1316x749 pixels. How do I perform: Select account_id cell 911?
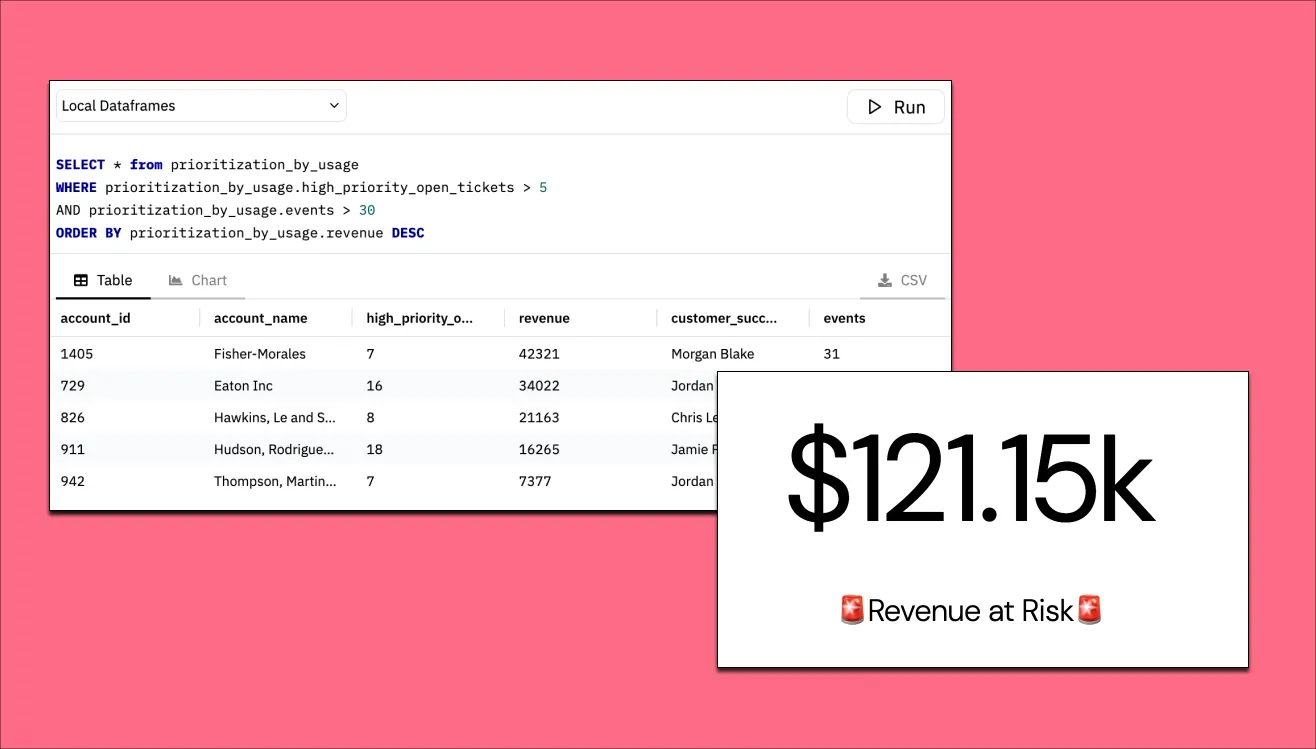(72, 450)
